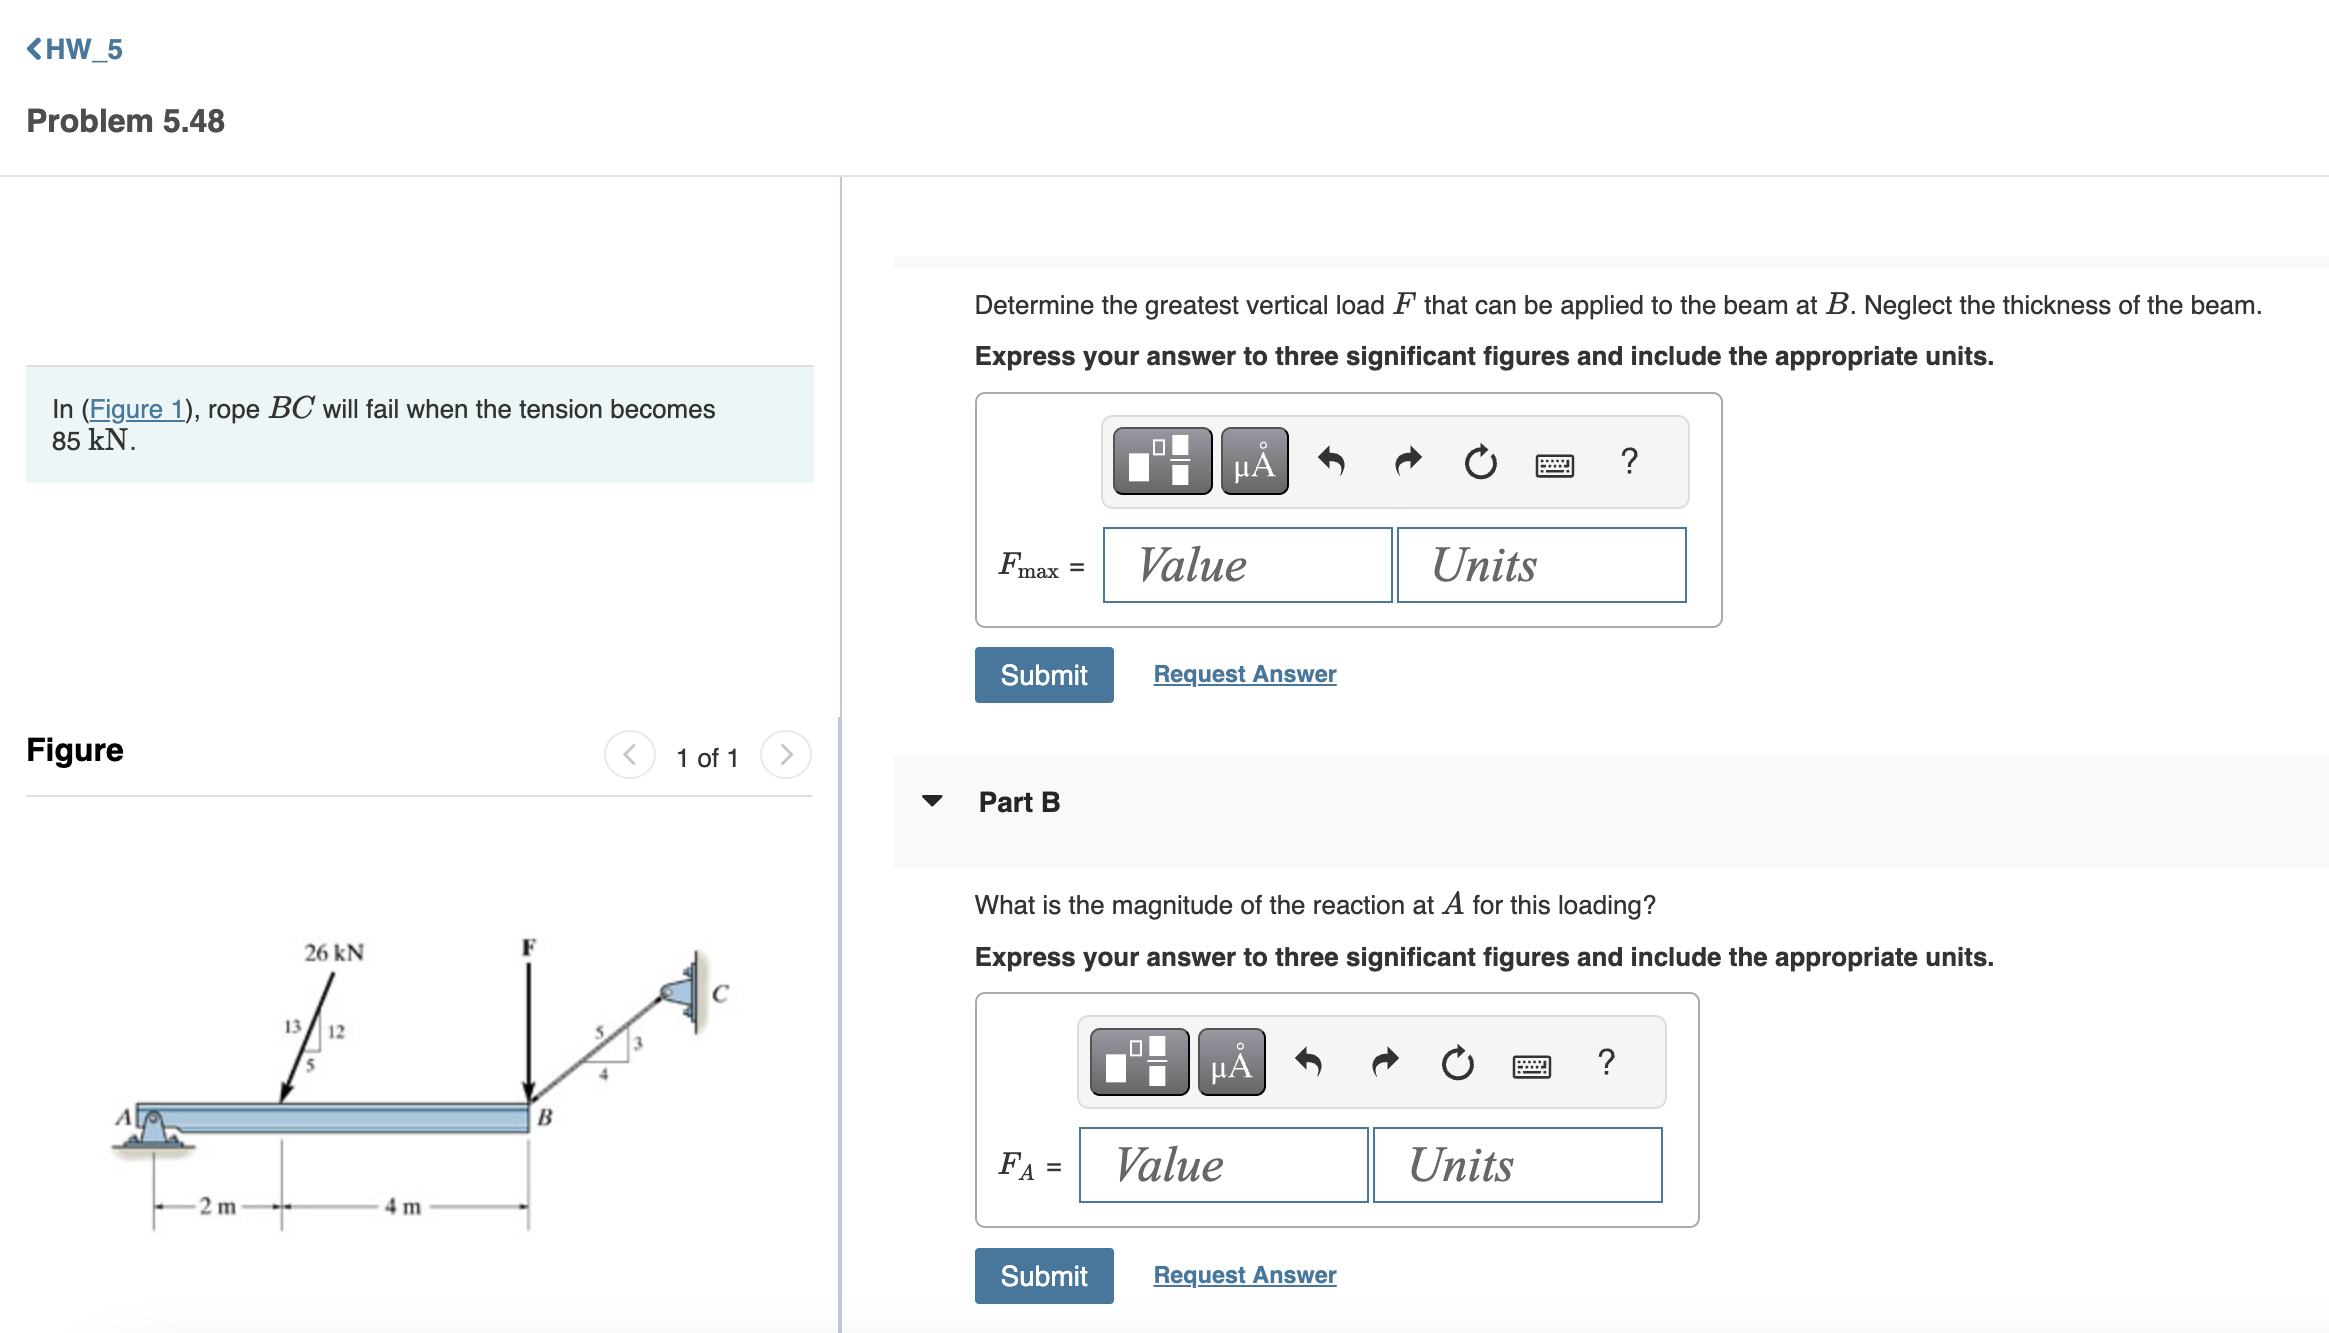Click the redo arrow in the Fmax toolbar

[x=1406, y=461]
